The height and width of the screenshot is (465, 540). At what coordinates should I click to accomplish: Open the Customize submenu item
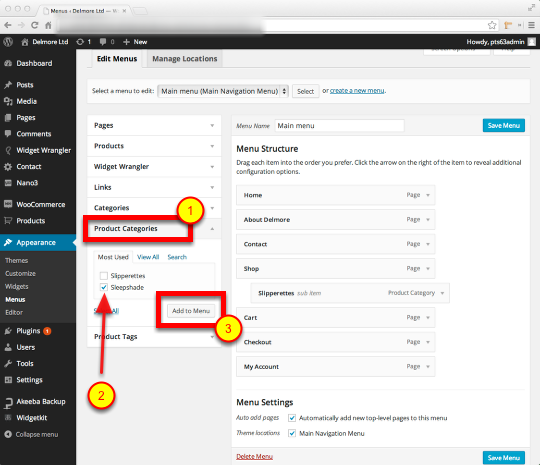(20, 273)
